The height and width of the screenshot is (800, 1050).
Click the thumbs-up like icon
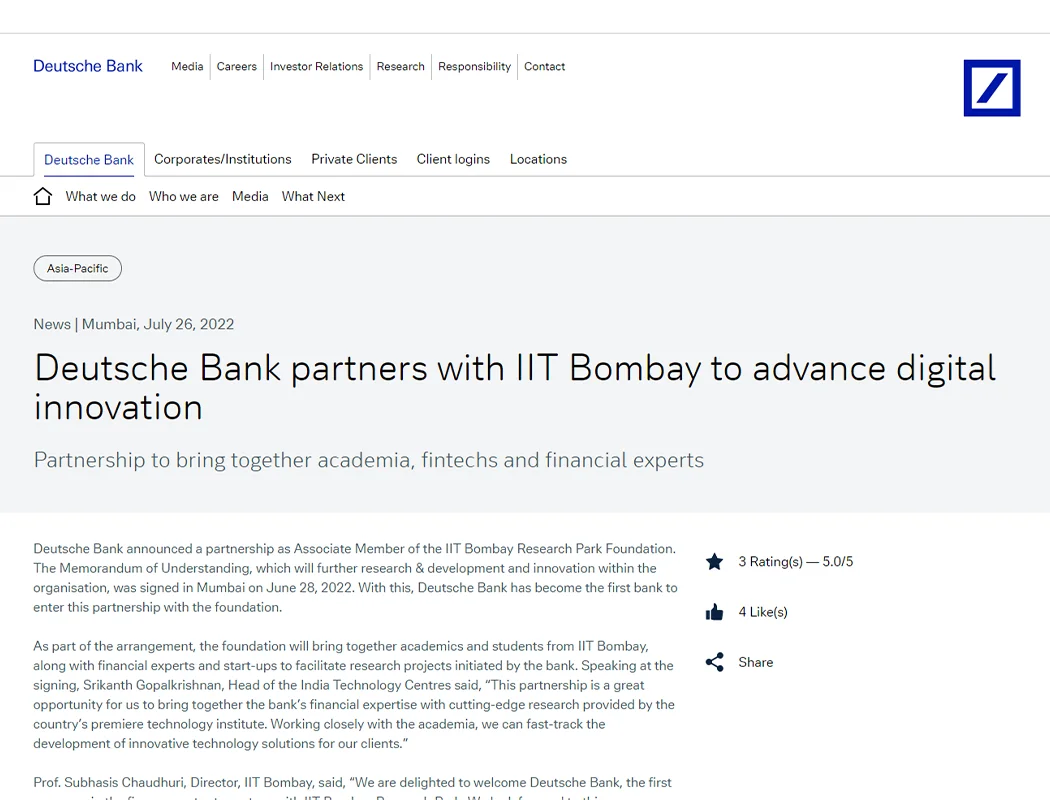715,612
